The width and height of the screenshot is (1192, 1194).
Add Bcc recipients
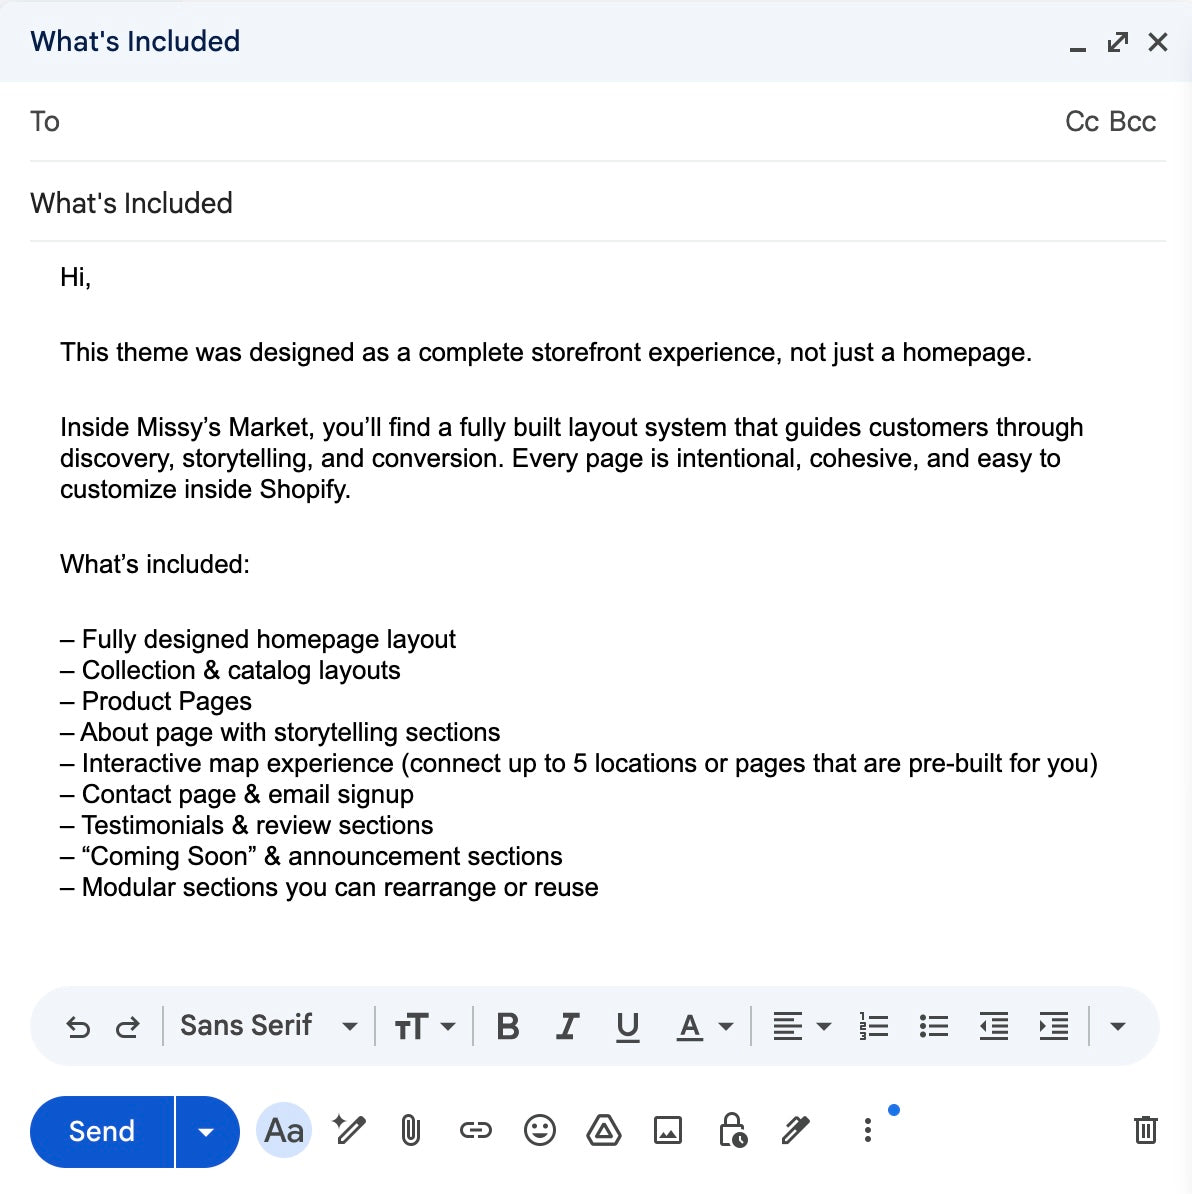pos(1133,122)
